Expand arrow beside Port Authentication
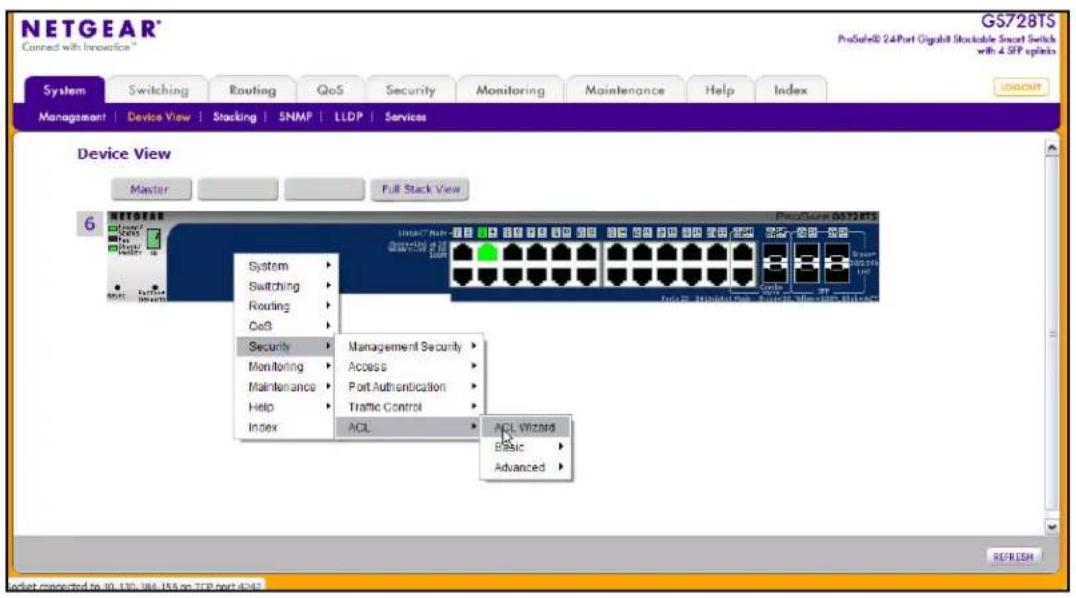Image resolution: width=1076 pixels, height=598 pixels. [x=473, y=387]
